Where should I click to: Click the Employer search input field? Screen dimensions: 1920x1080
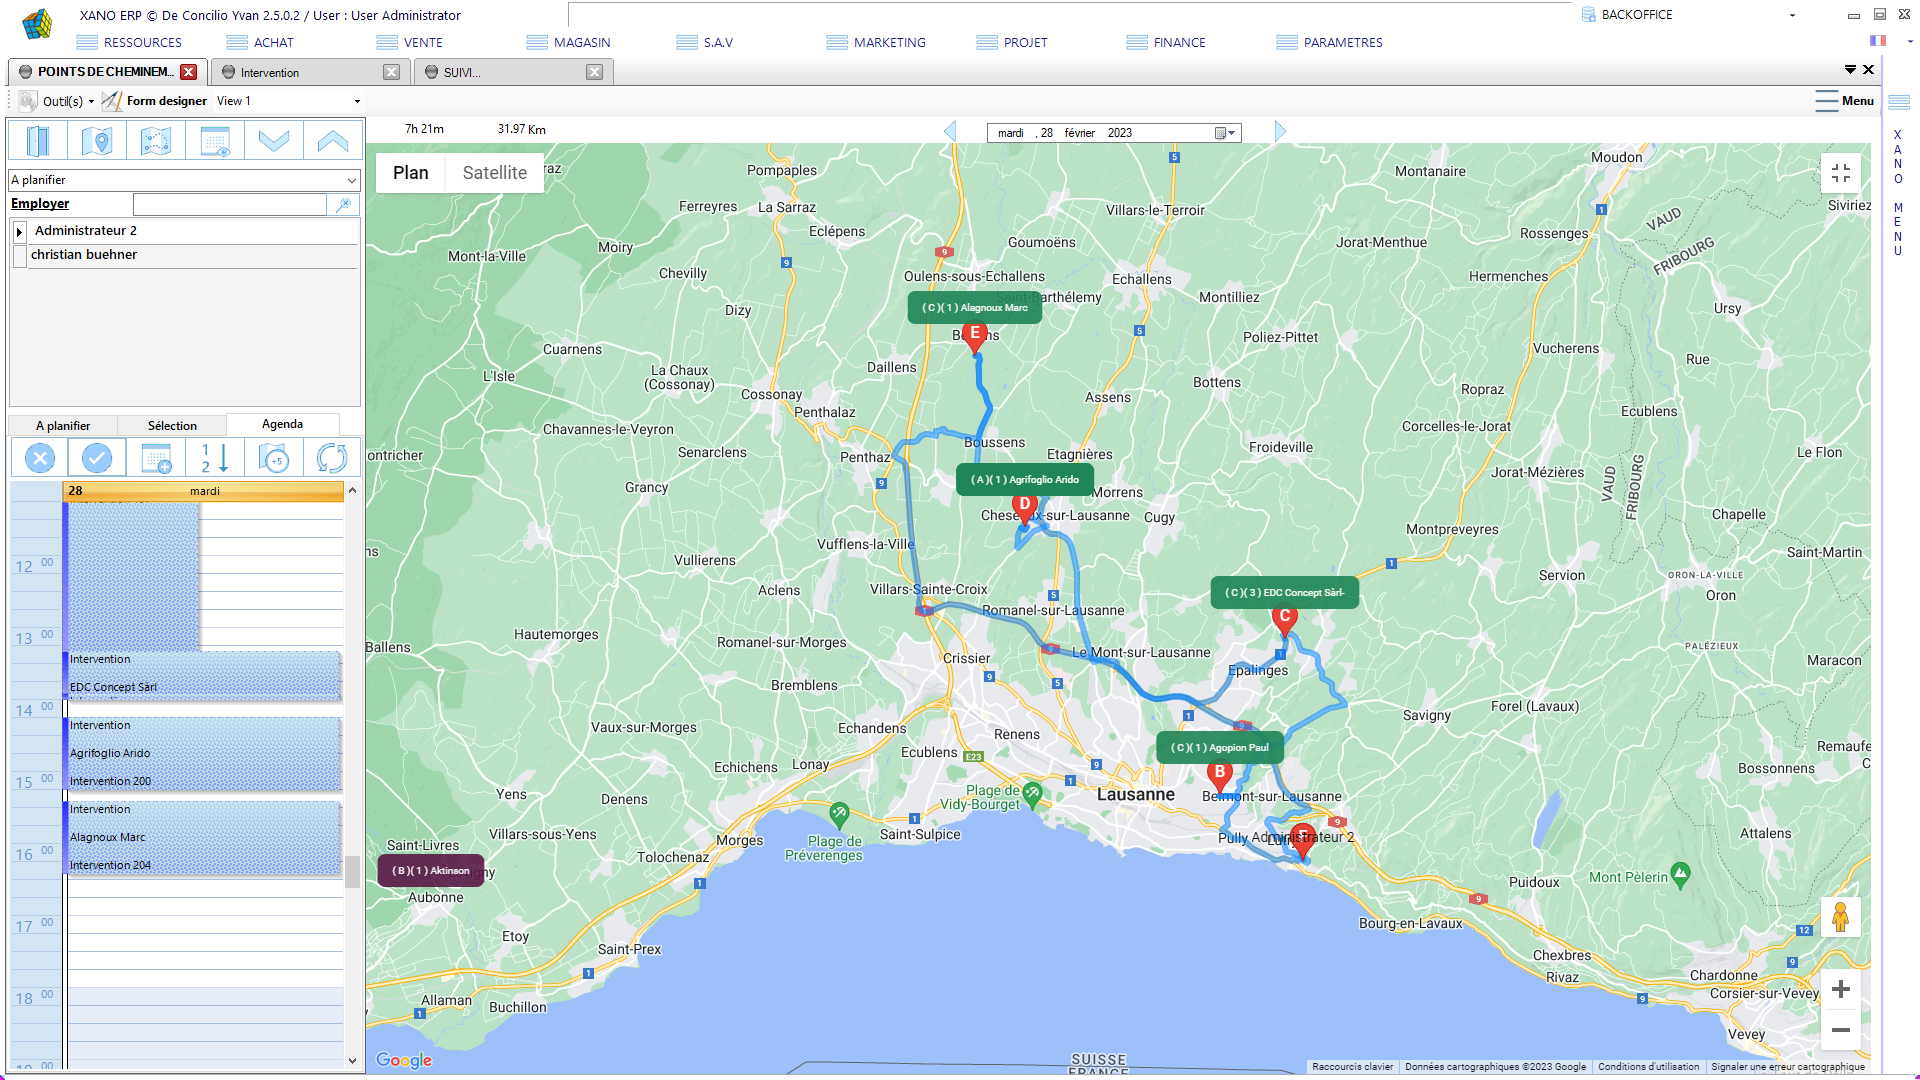(x=230, y=204)
